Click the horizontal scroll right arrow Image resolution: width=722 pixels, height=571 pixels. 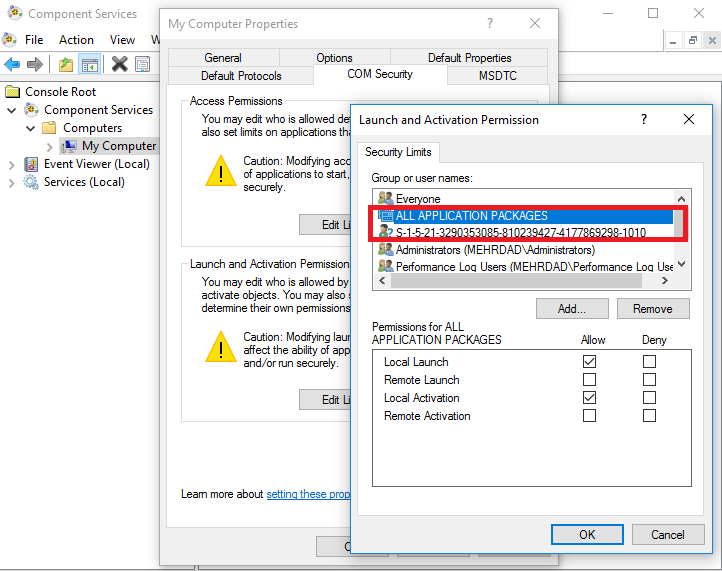(664, 280)
